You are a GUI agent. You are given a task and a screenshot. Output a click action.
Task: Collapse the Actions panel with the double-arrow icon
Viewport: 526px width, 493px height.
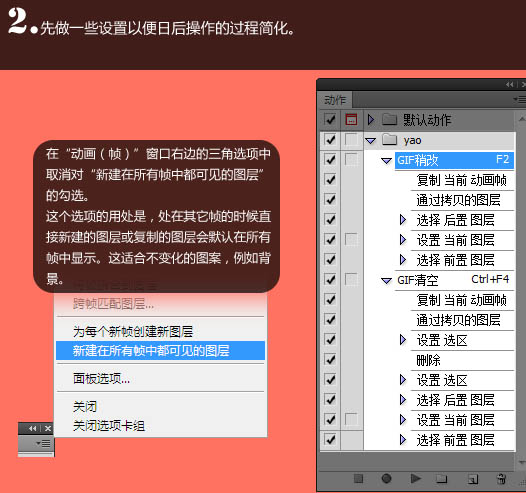pyautogui.click(x=510, y=85)
